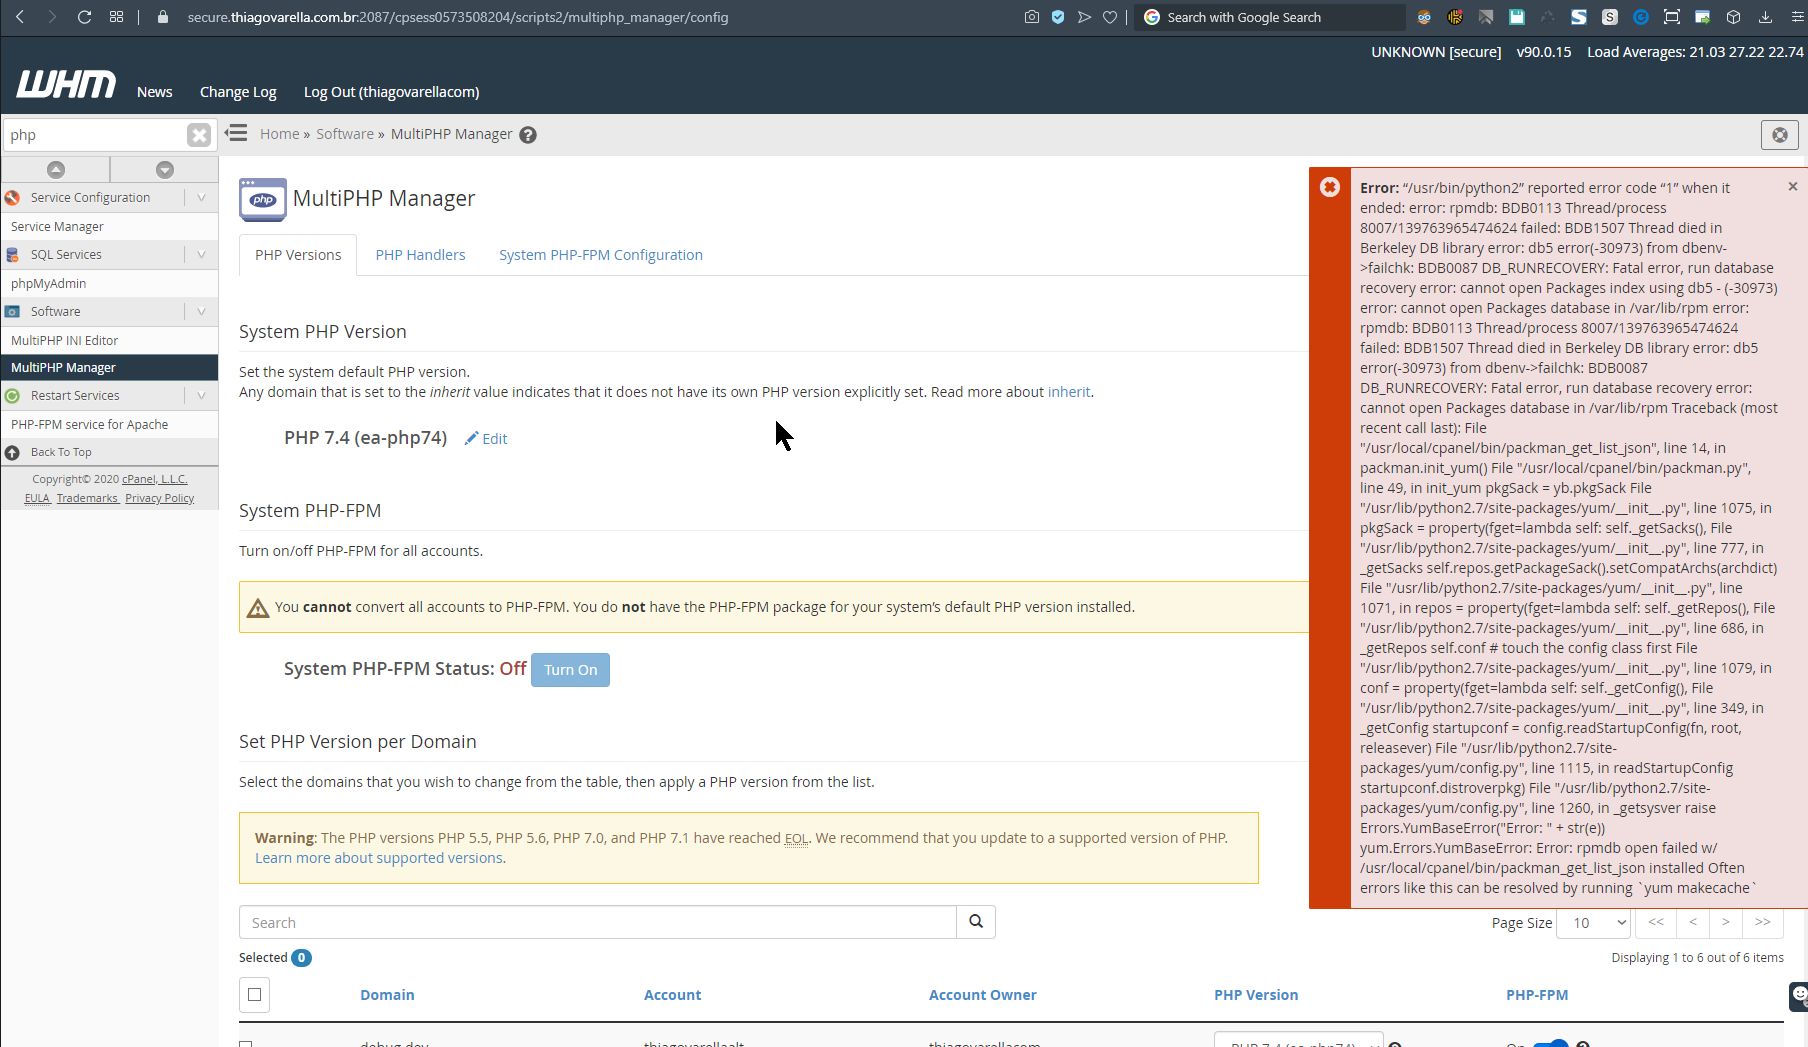1808x1047 pixels.
Task: Toggle the Restart Services chevron
Action: pyautogui.click(x=201, y=396)
